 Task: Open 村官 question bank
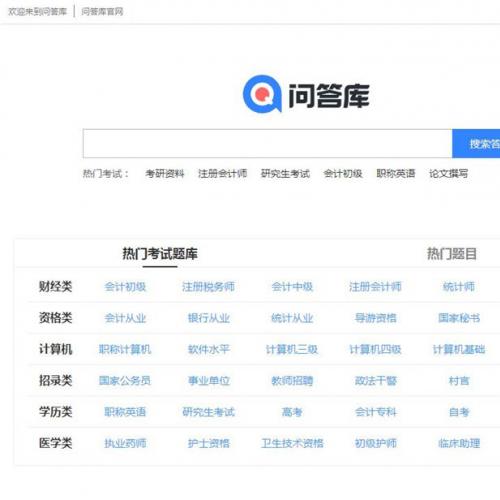click(459, 381)
